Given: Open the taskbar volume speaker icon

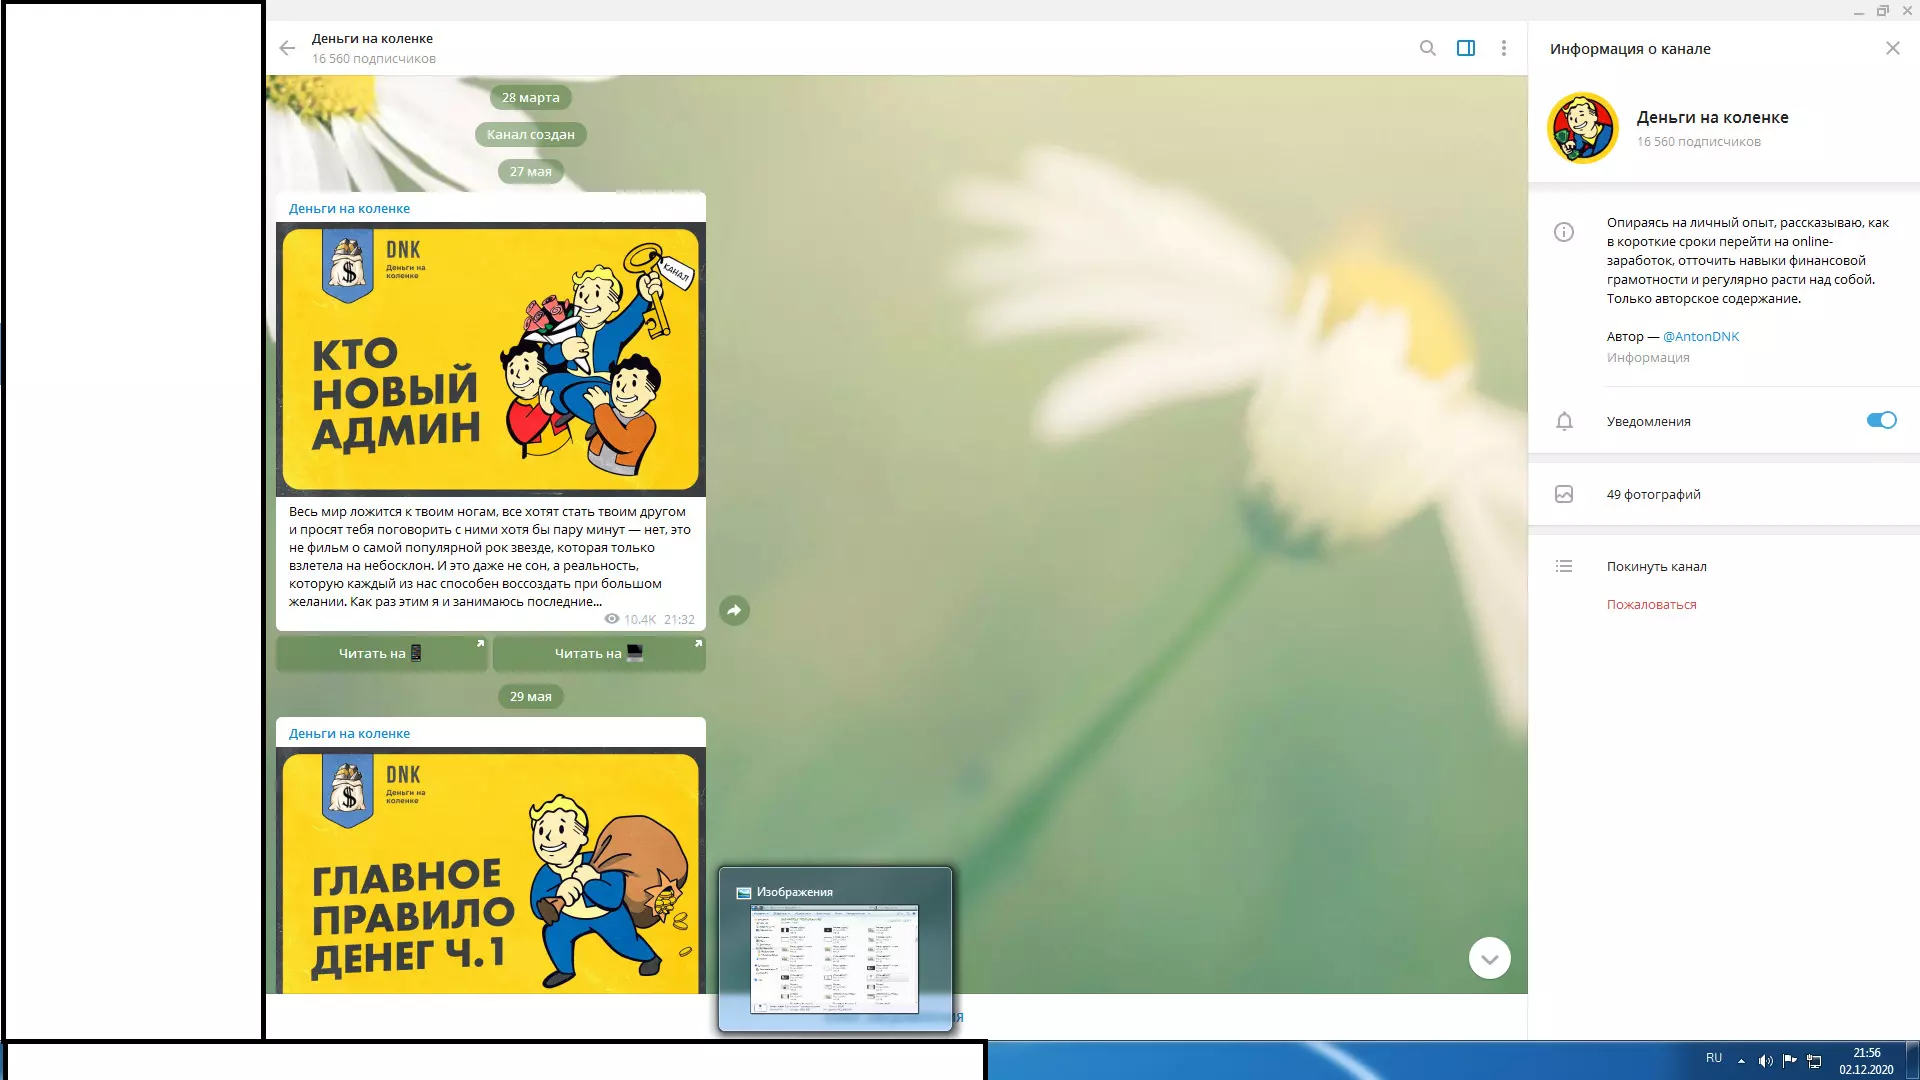Looking at the screenshot, I should tap(1765, 1060).
